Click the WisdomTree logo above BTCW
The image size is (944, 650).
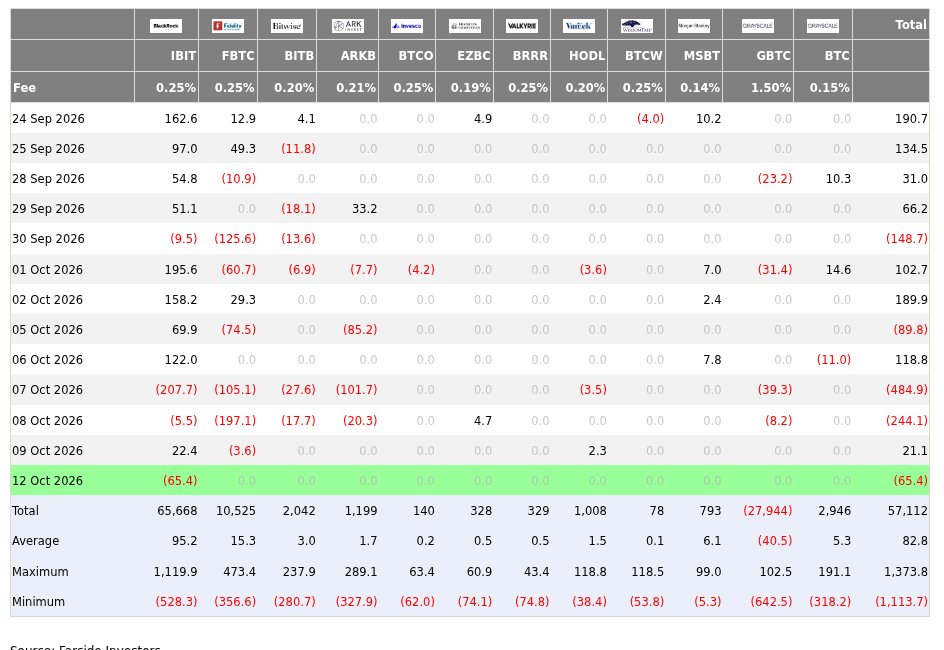click(x=636, y=26)
